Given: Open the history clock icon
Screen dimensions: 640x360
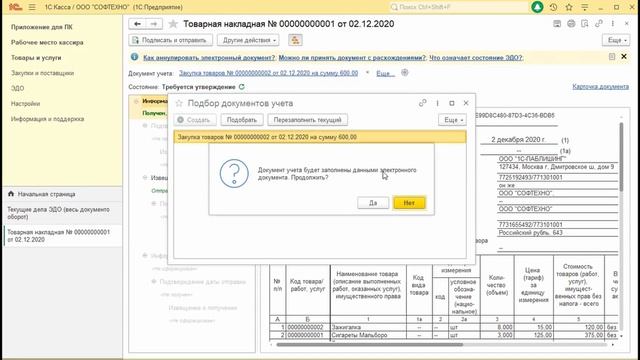Looking at the screenshot, I should click(x=553, y=7).
